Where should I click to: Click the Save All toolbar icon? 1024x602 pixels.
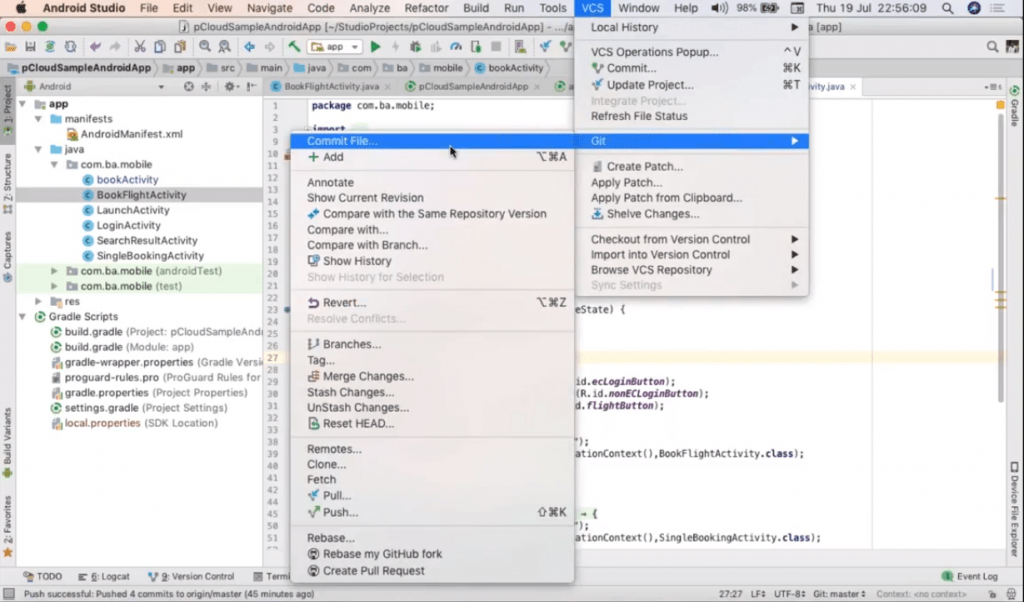point(30,47)
